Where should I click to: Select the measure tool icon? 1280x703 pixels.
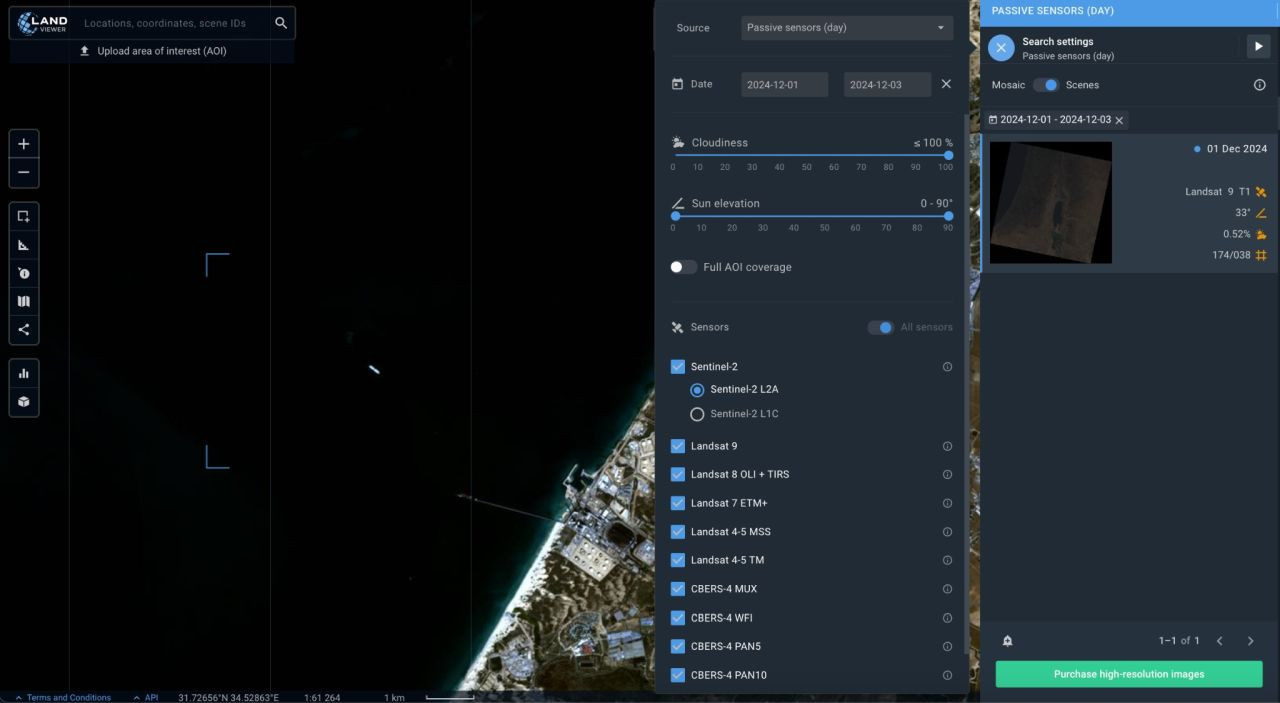point(24,245)
